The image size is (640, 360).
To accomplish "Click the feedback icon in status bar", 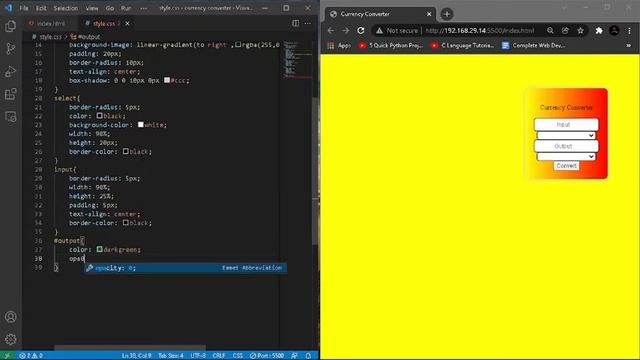I will 294,356.
